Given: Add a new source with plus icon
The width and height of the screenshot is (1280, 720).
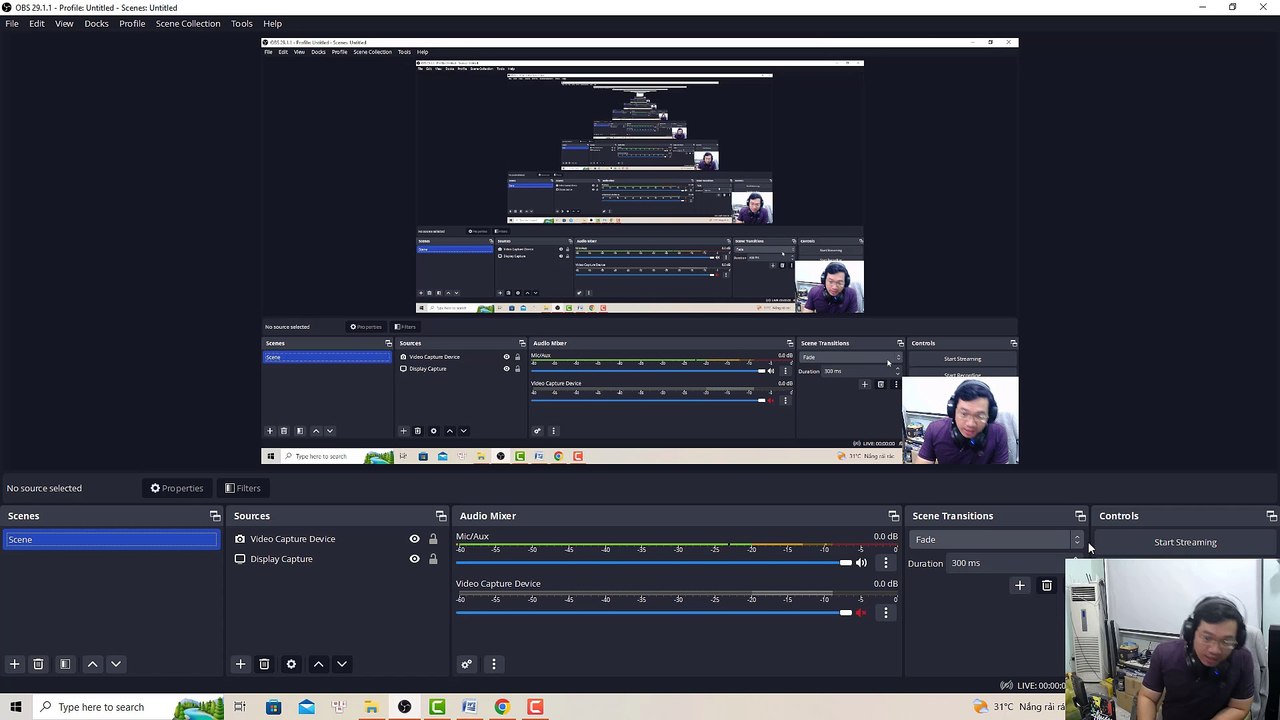Looking at the screenshot, I should click(240, 664).
